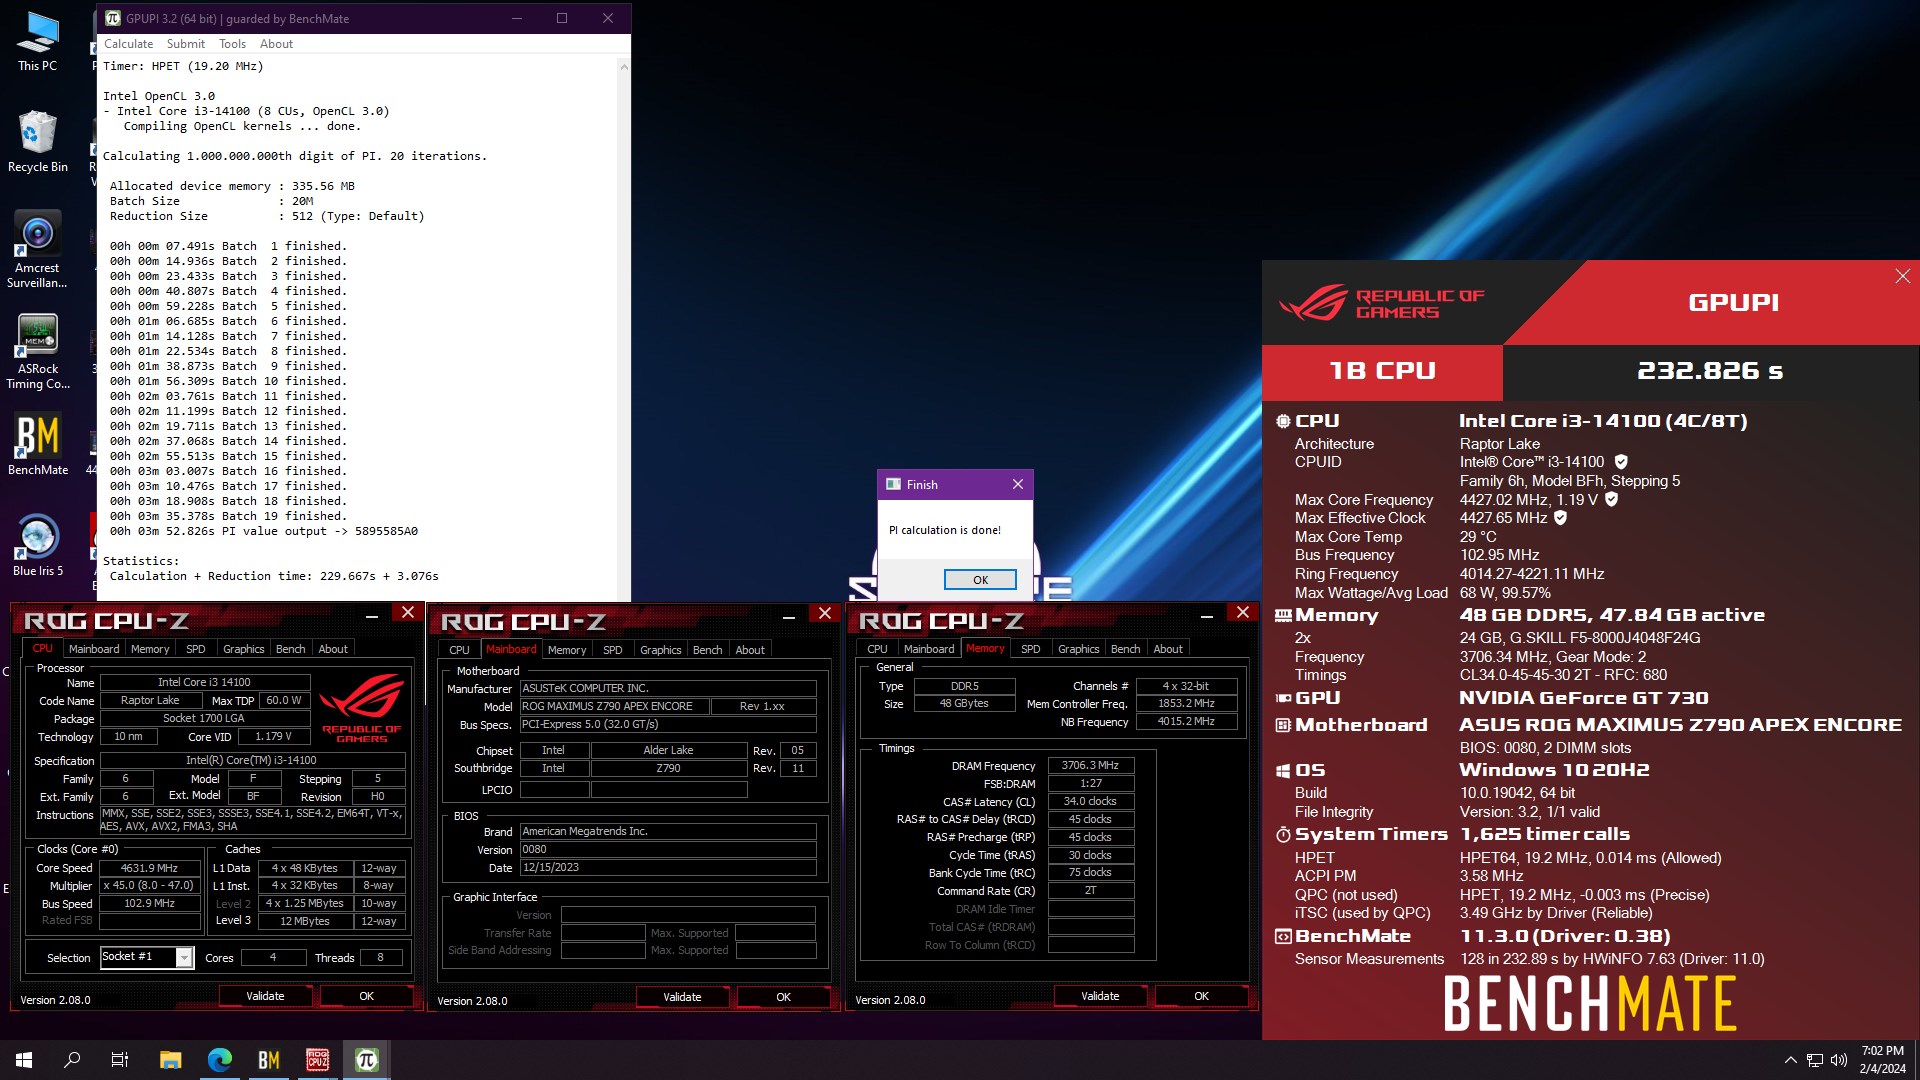Open volume control tray icon
The width and height of the screenshot is (1920, 1080).
point(1838,1060)
